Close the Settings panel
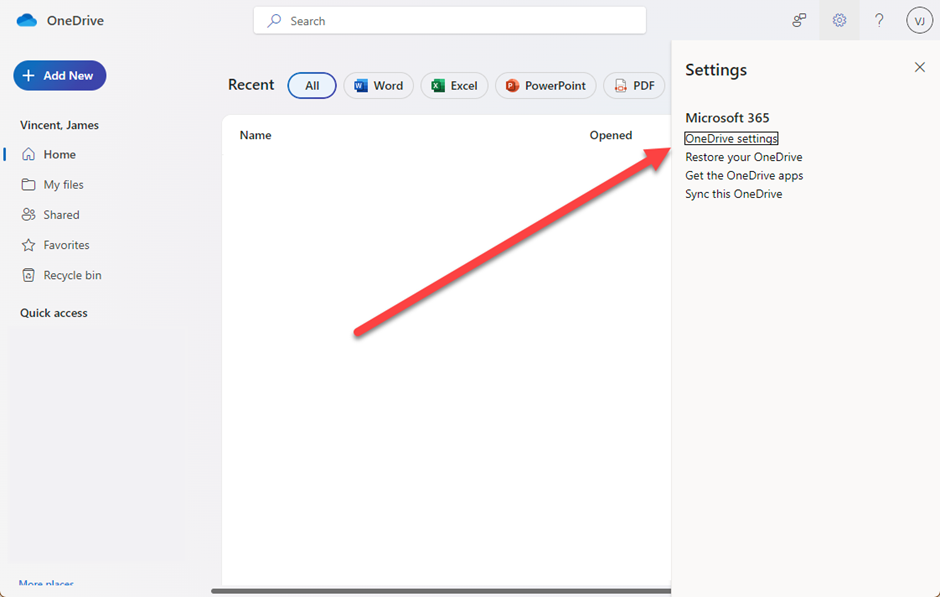This screenshot has width=940, height=597. pyautogui.click(x=920, y=67)
